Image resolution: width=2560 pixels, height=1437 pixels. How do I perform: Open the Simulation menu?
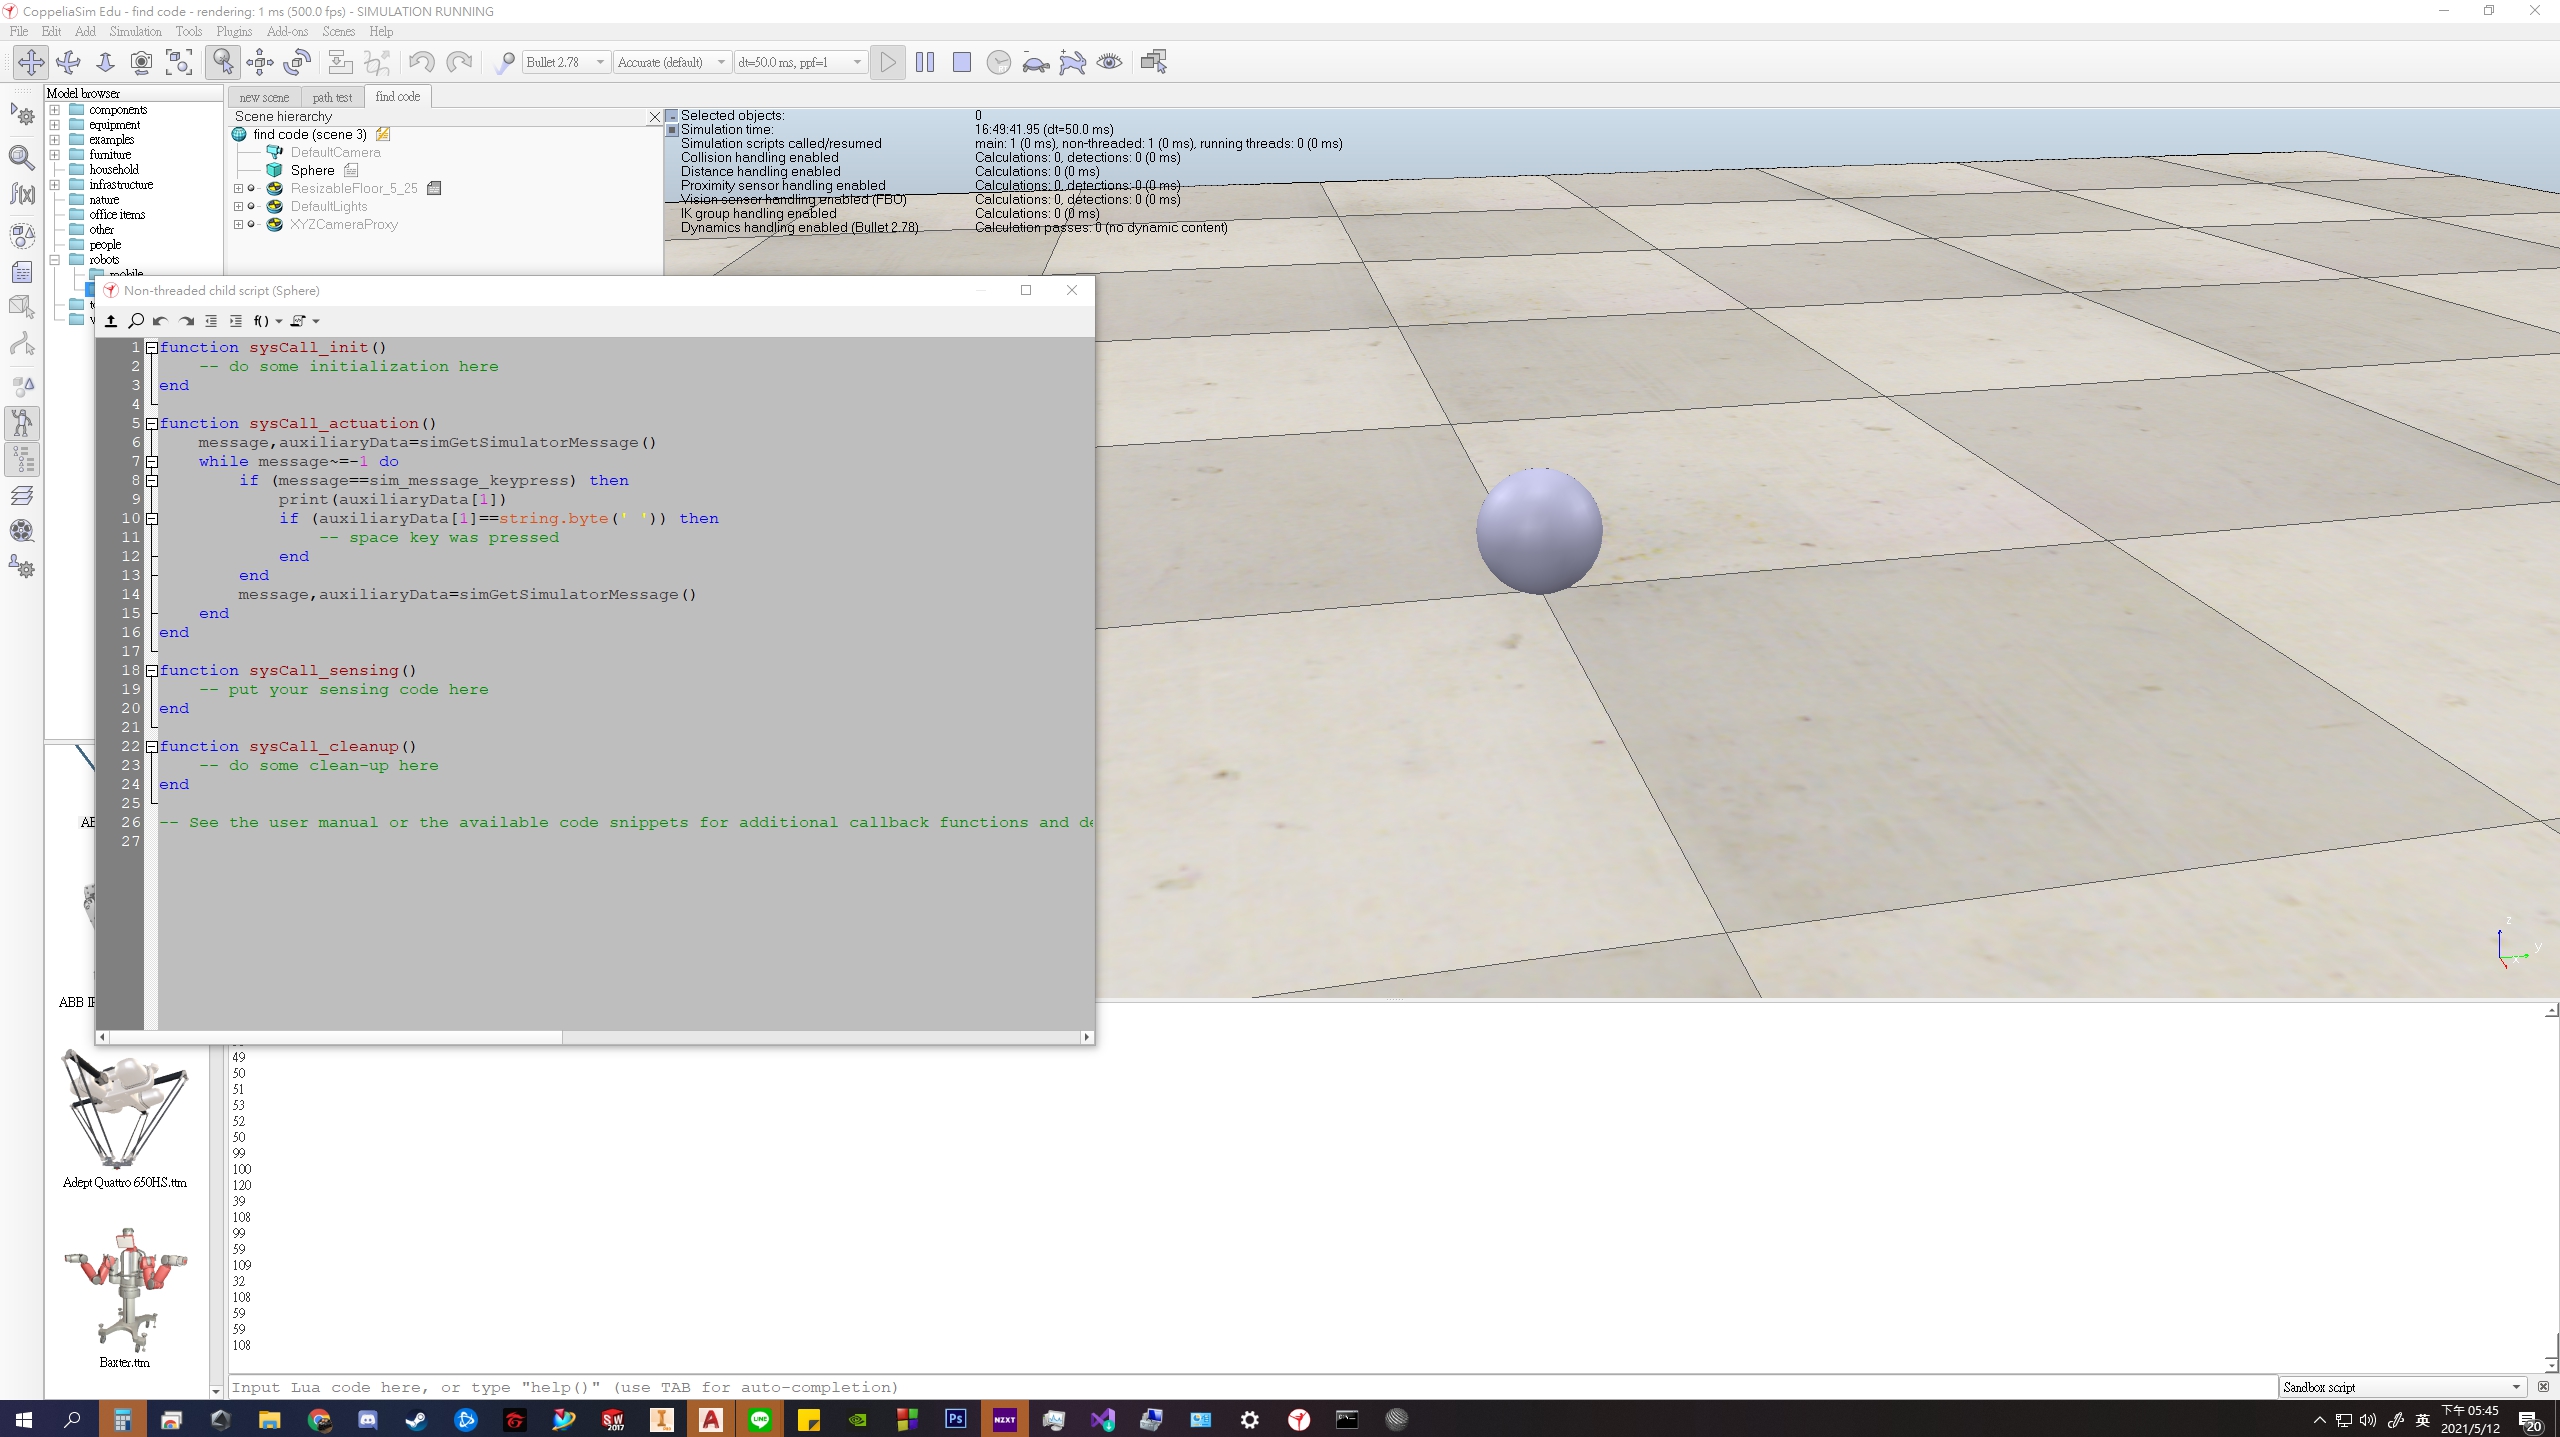[x=135, y=31]
